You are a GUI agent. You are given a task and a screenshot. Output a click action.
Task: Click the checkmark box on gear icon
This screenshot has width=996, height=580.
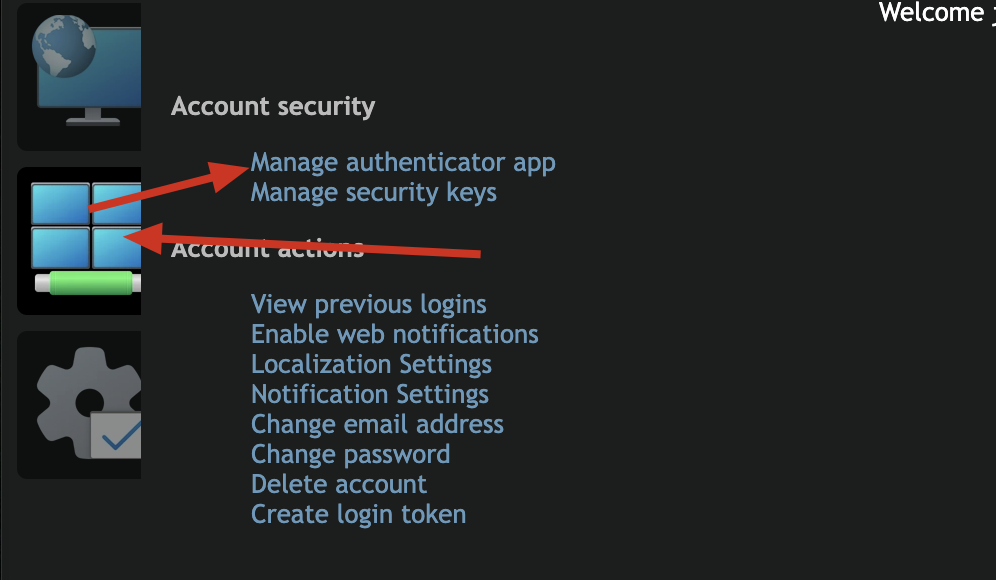point(116,435)
